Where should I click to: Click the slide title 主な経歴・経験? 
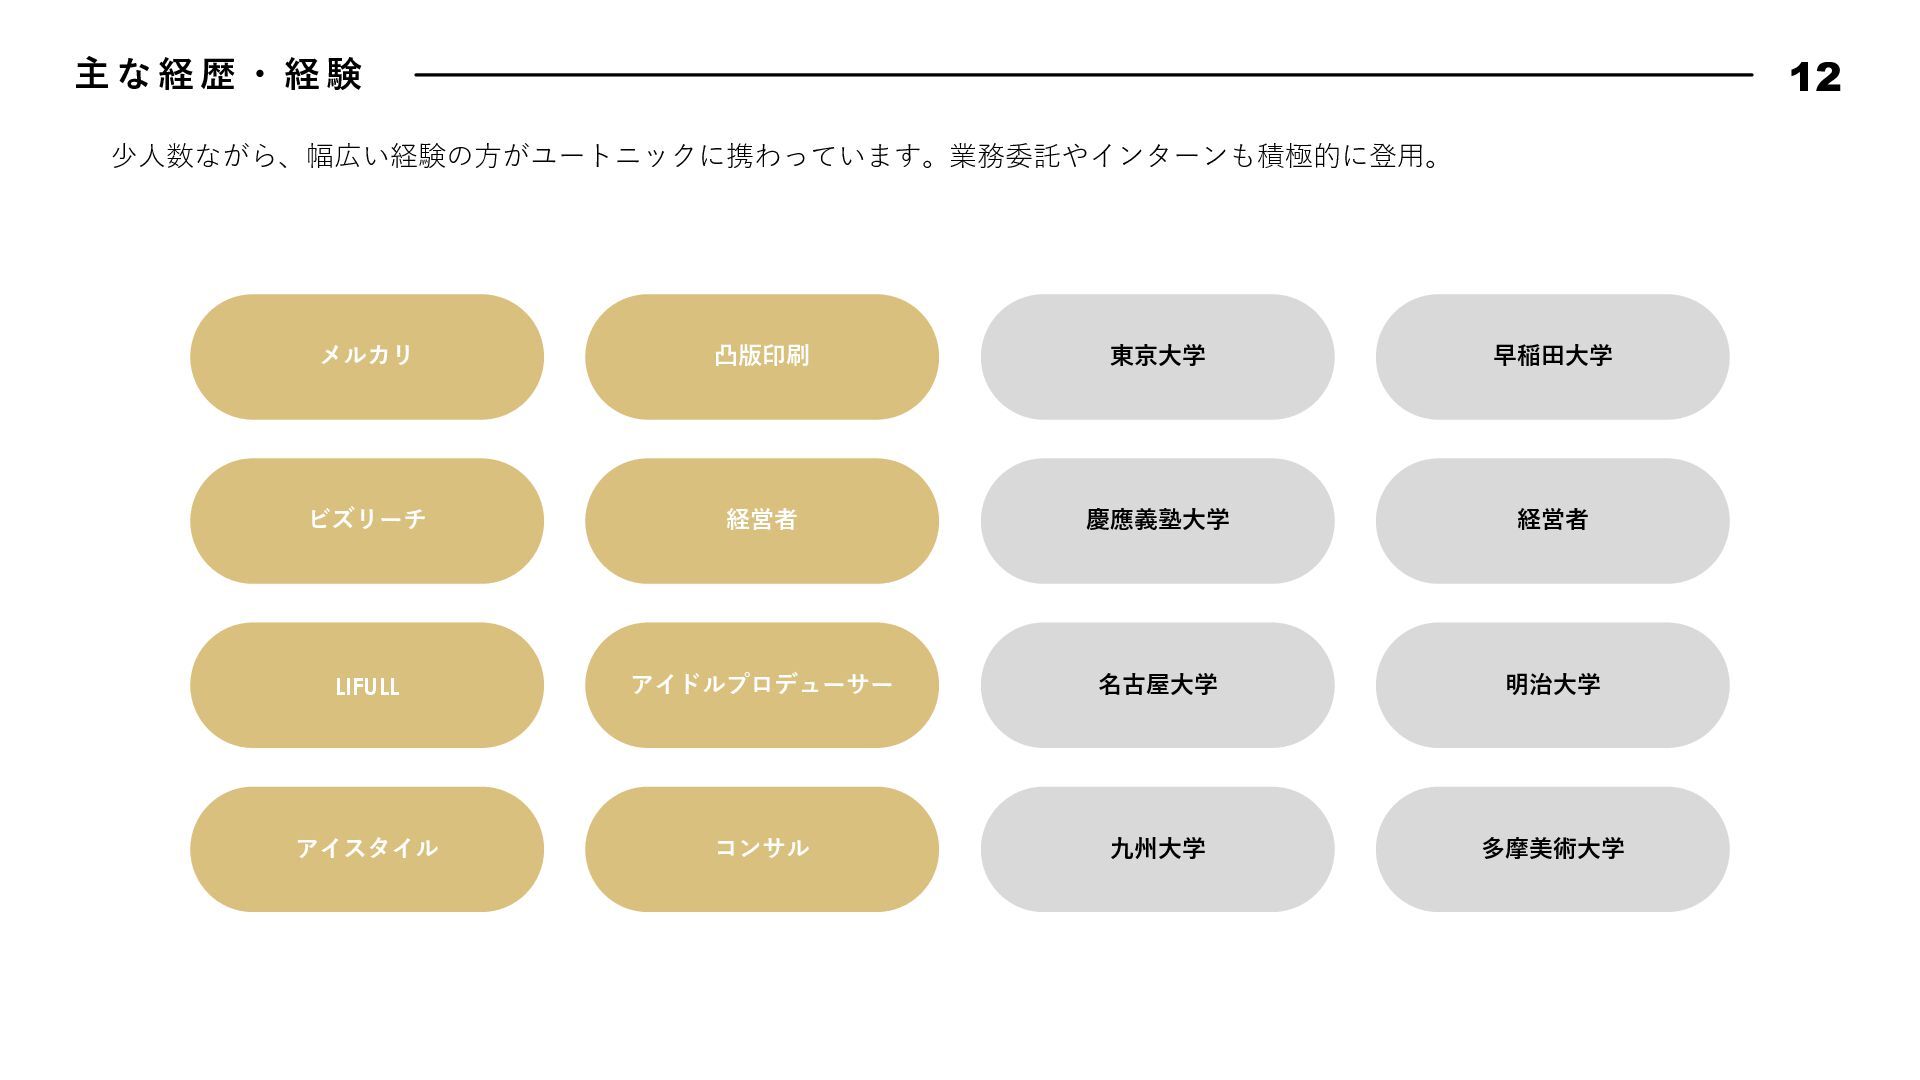tap(219, 75)
